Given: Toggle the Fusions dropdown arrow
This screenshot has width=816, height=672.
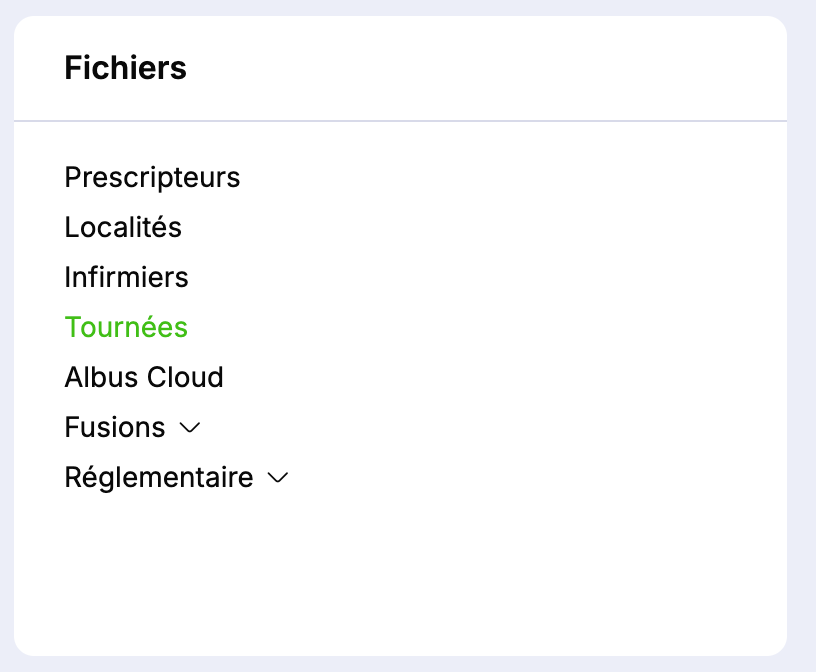Looking at the screenshot, I should [x=189, y=428].
